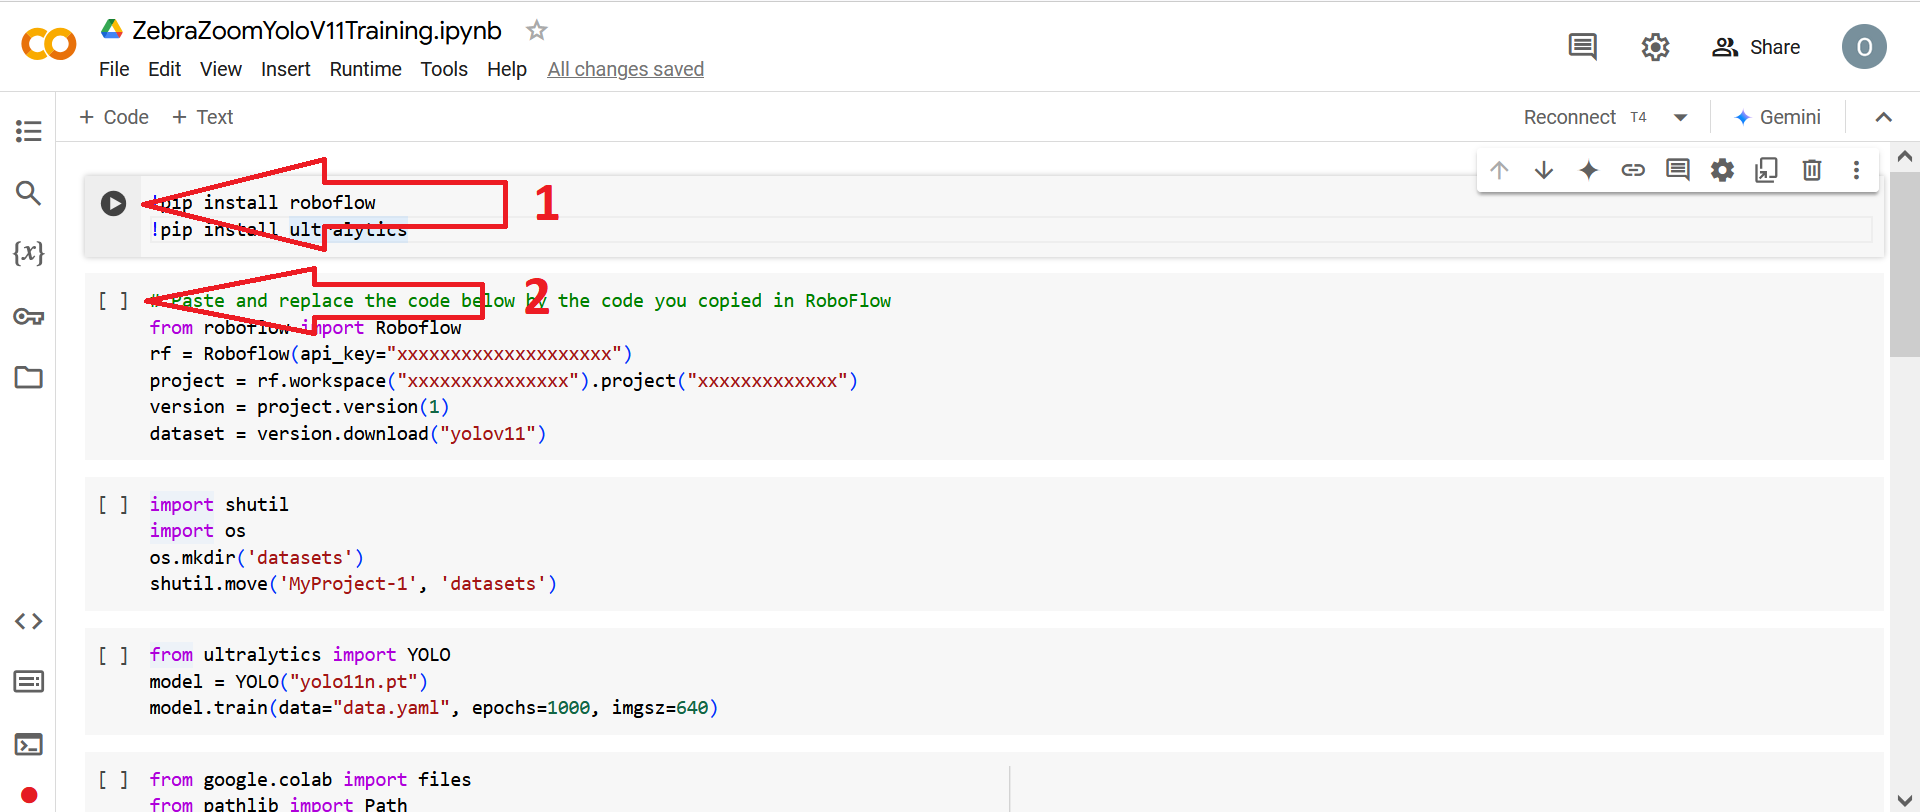Open the cell editor settings gear
The image size is (1920, 812).
click(1722, 170)
